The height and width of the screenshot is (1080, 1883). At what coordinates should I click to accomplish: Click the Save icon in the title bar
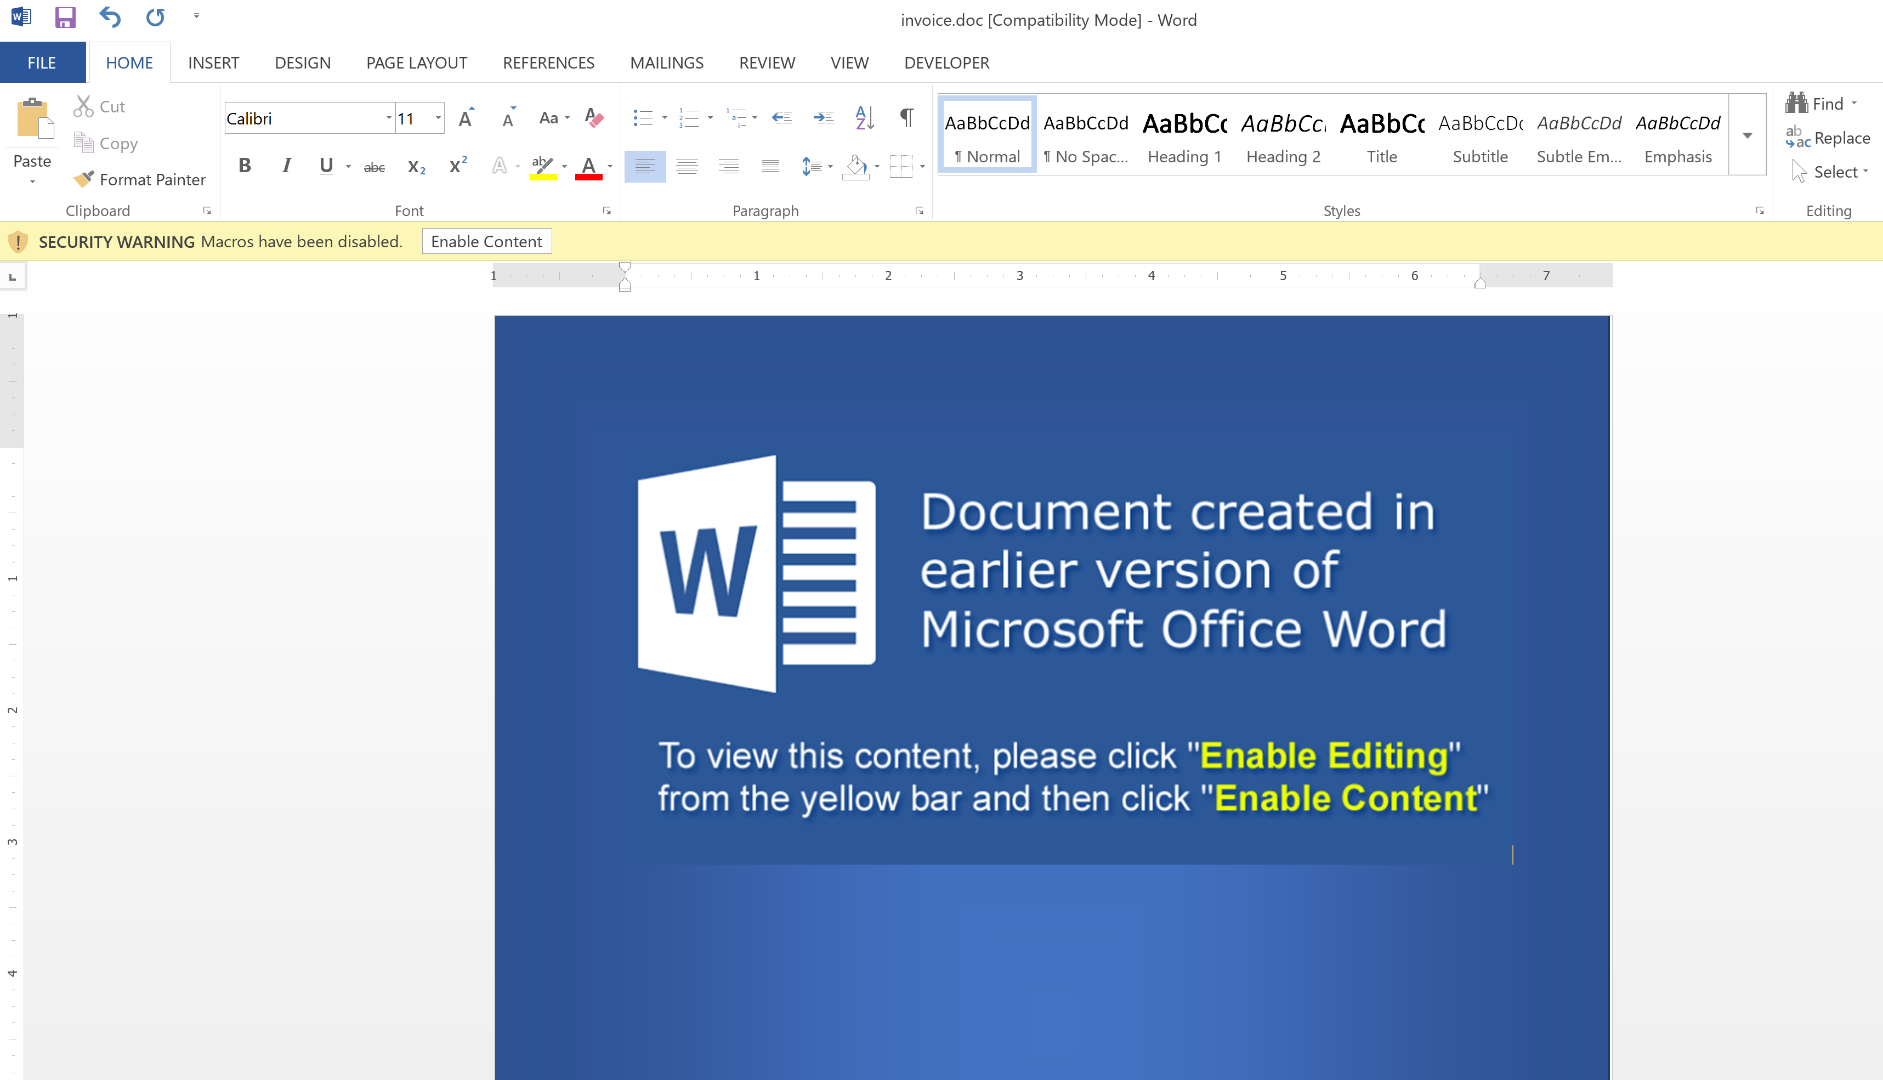point(65,17)
